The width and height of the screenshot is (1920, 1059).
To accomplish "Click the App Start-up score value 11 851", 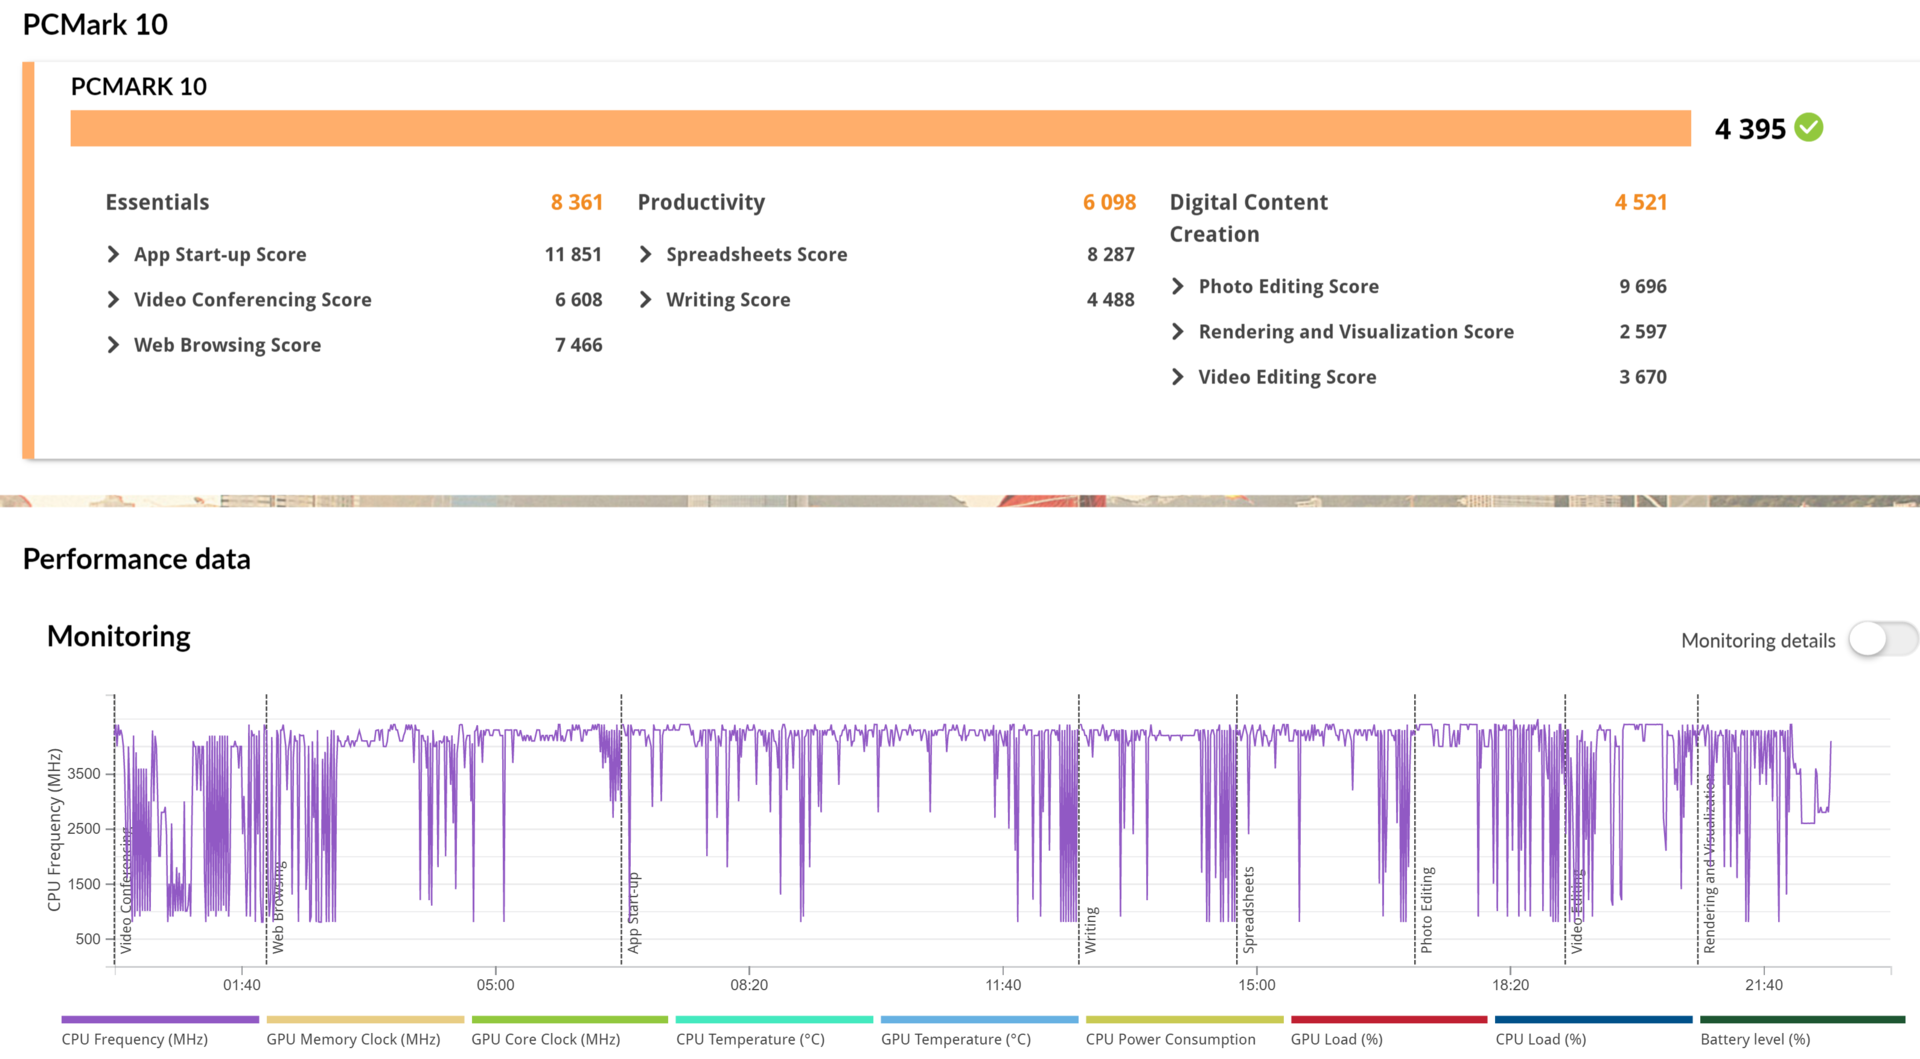I will [573, 255].
